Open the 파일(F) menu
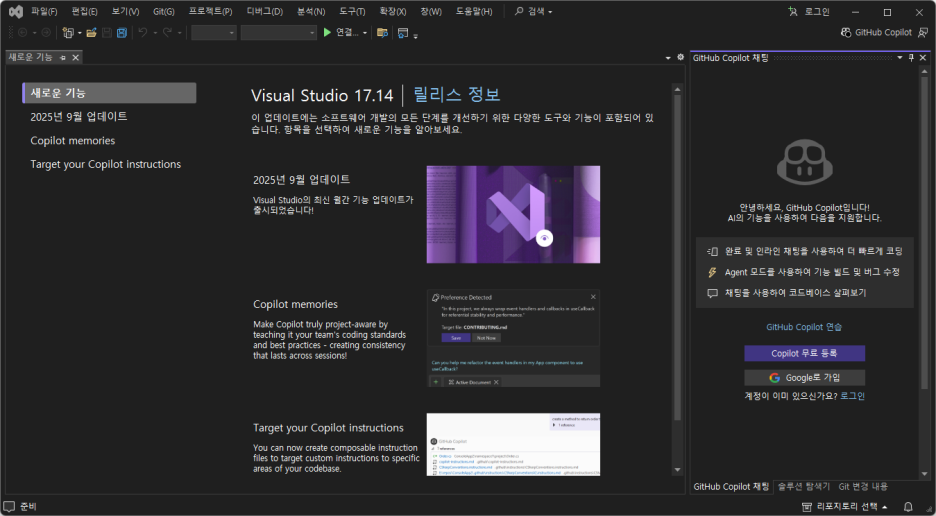This screenshot has width=936, height=516. (x=44, y=11)
